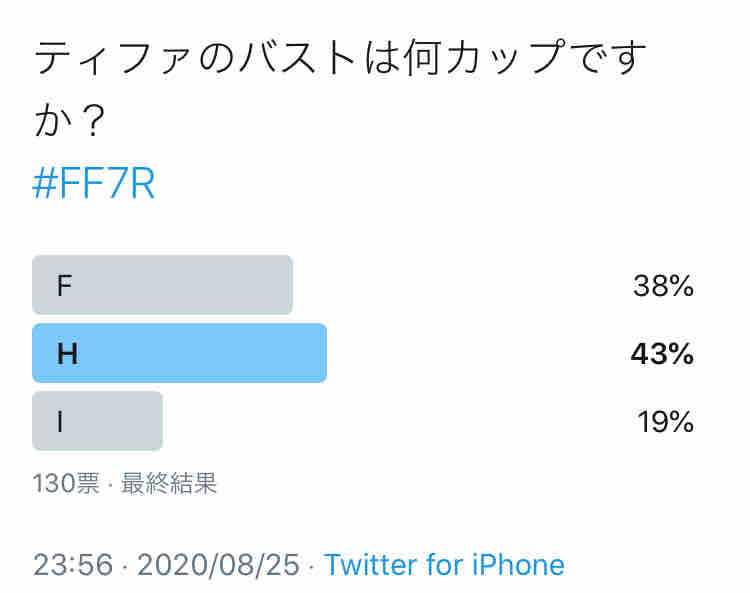Select the gray I poll result bar
The height and width of the screenshot is (593, 750).
[97, 421]
